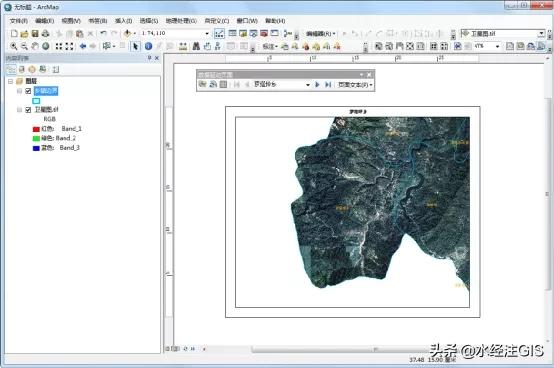The width and height of the screenshot is (554, 368).
Task: Click the blue Band_3 color swatch
Action: click(x=36, y=148)
